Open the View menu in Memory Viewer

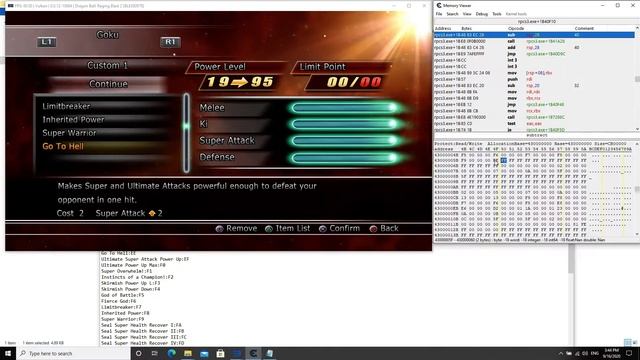(x=467, y=14)
